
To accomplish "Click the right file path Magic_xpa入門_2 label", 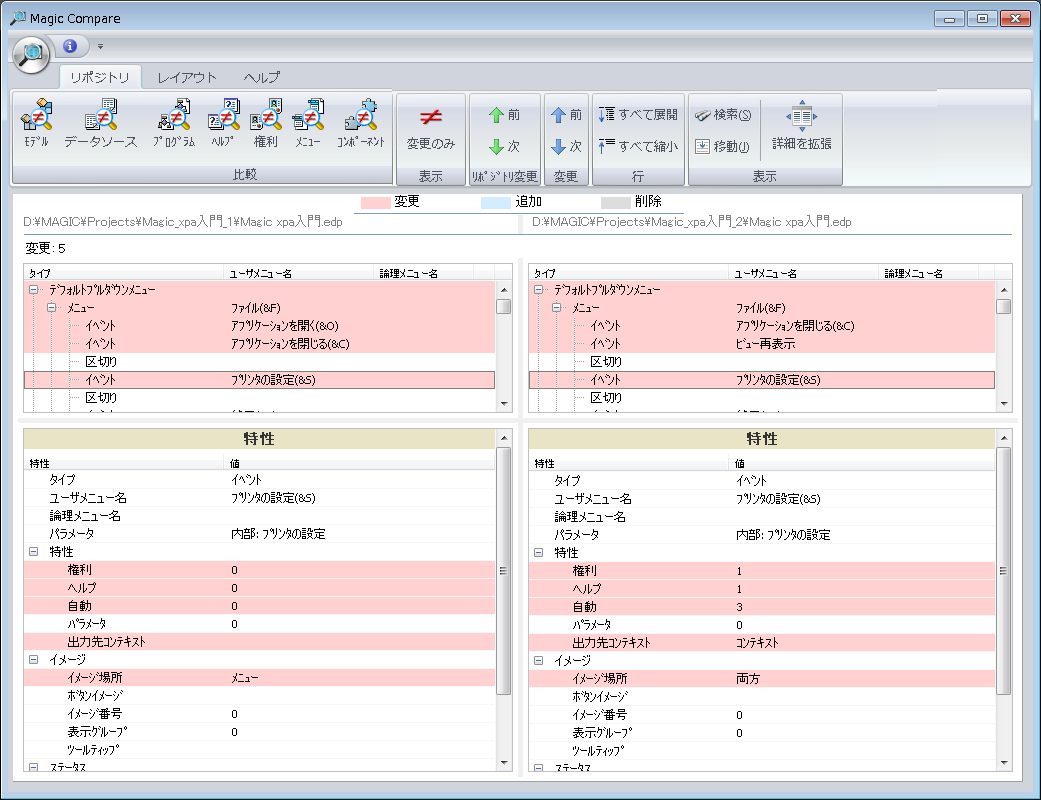I will (x=691, y=222).
